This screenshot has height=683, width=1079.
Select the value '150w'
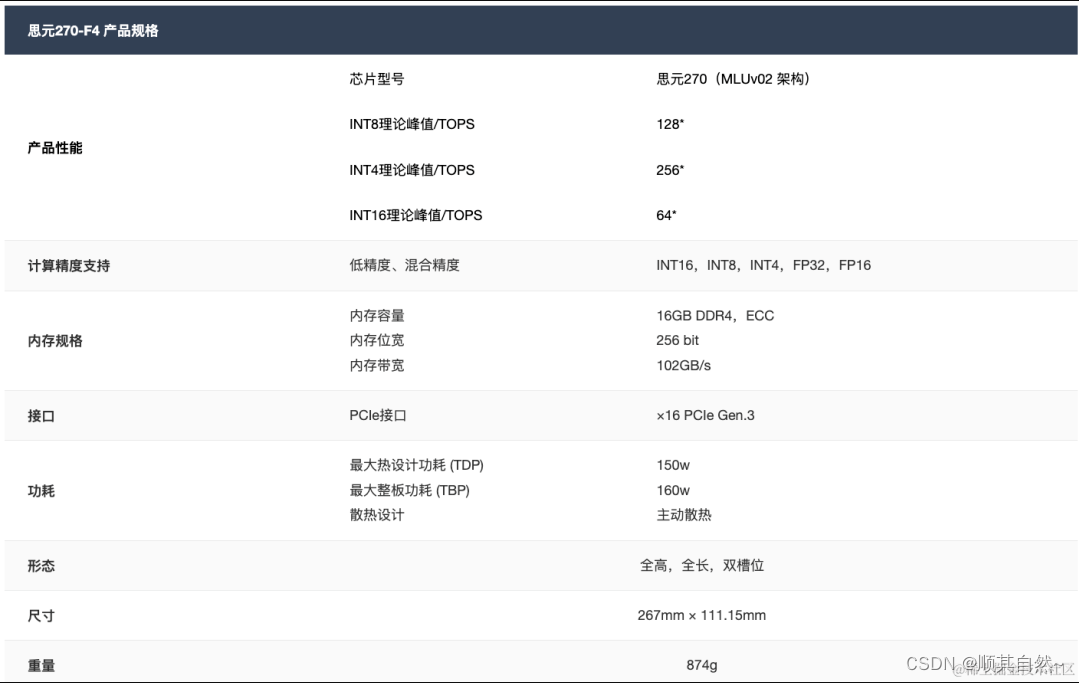click(673, 466)
